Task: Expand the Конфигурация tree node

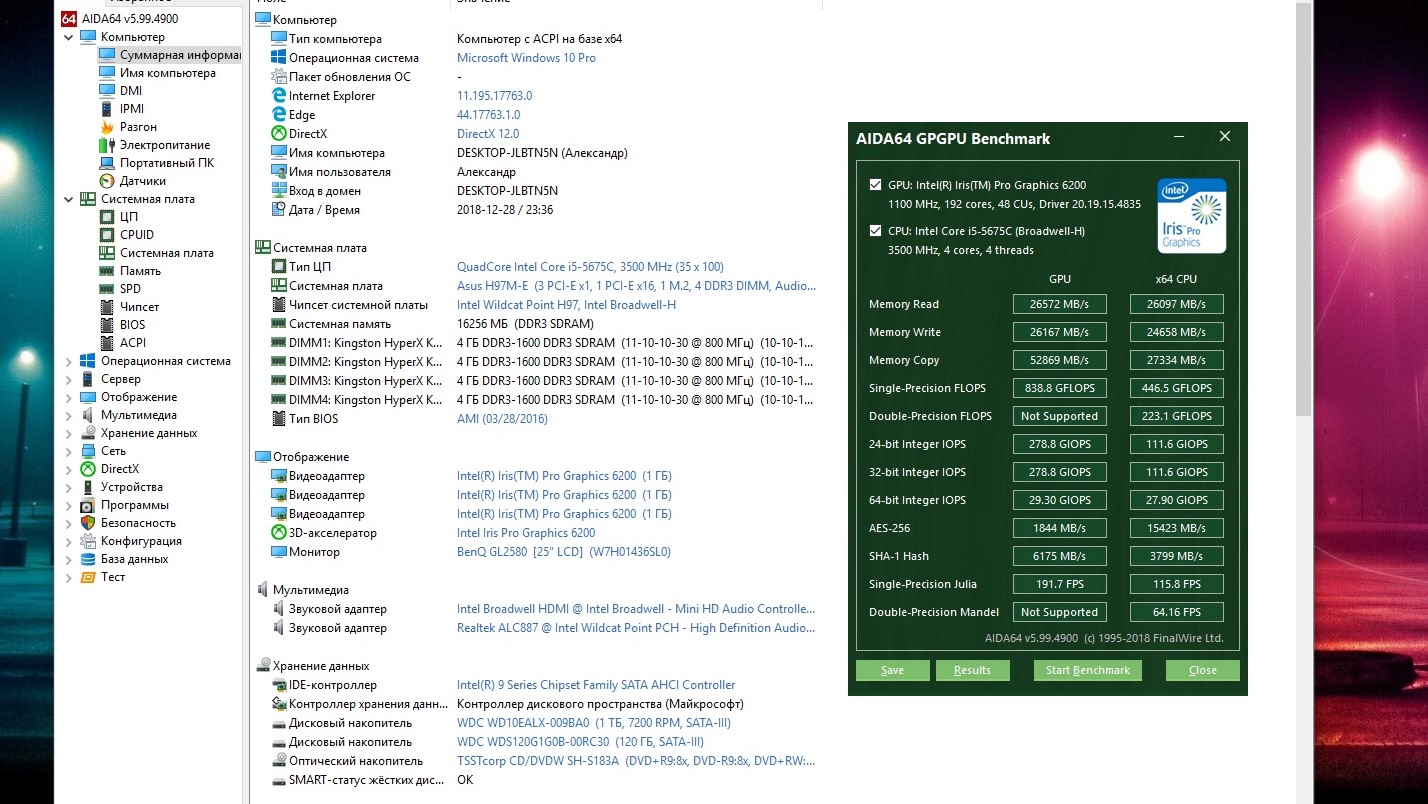Action: click(x=69, y=541)
